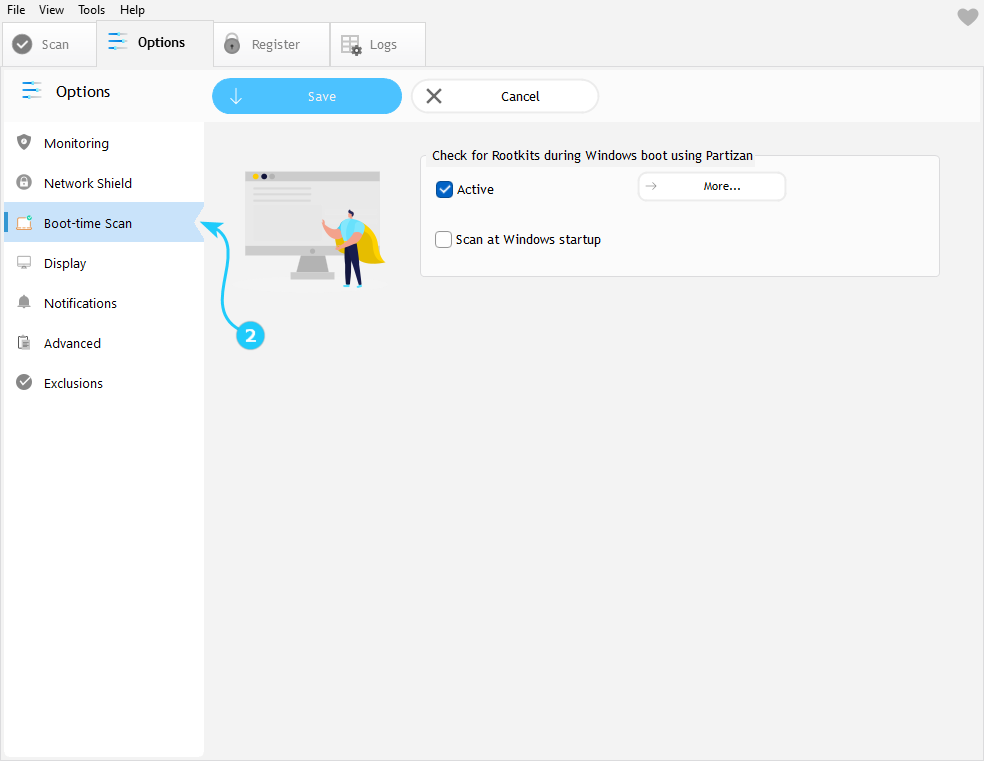984x761 pixels.
Task: Click the Exclusions checkmark icon
Action: pos(24,383)
